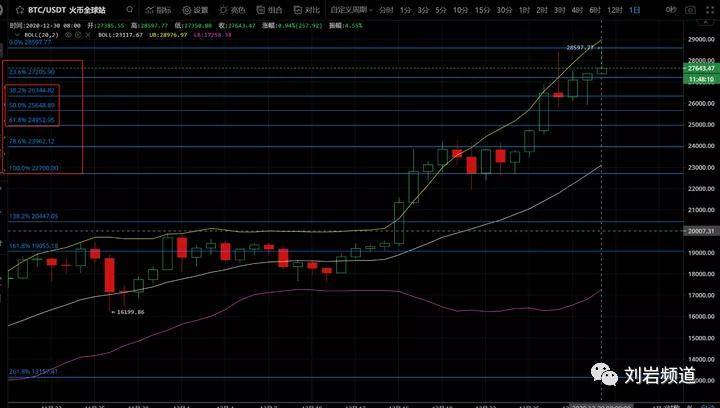
Task: Select the 61.8% Fibonacci retracement line label
Action: pyautogui.click(x=32, y=120)
